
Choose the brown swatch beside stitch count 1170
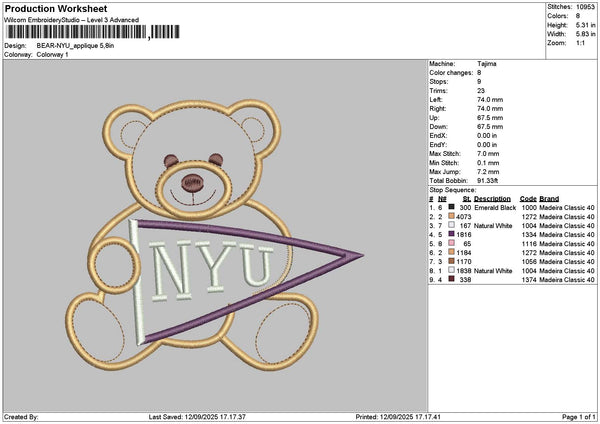pyautogui.click(x=452, y=261)
